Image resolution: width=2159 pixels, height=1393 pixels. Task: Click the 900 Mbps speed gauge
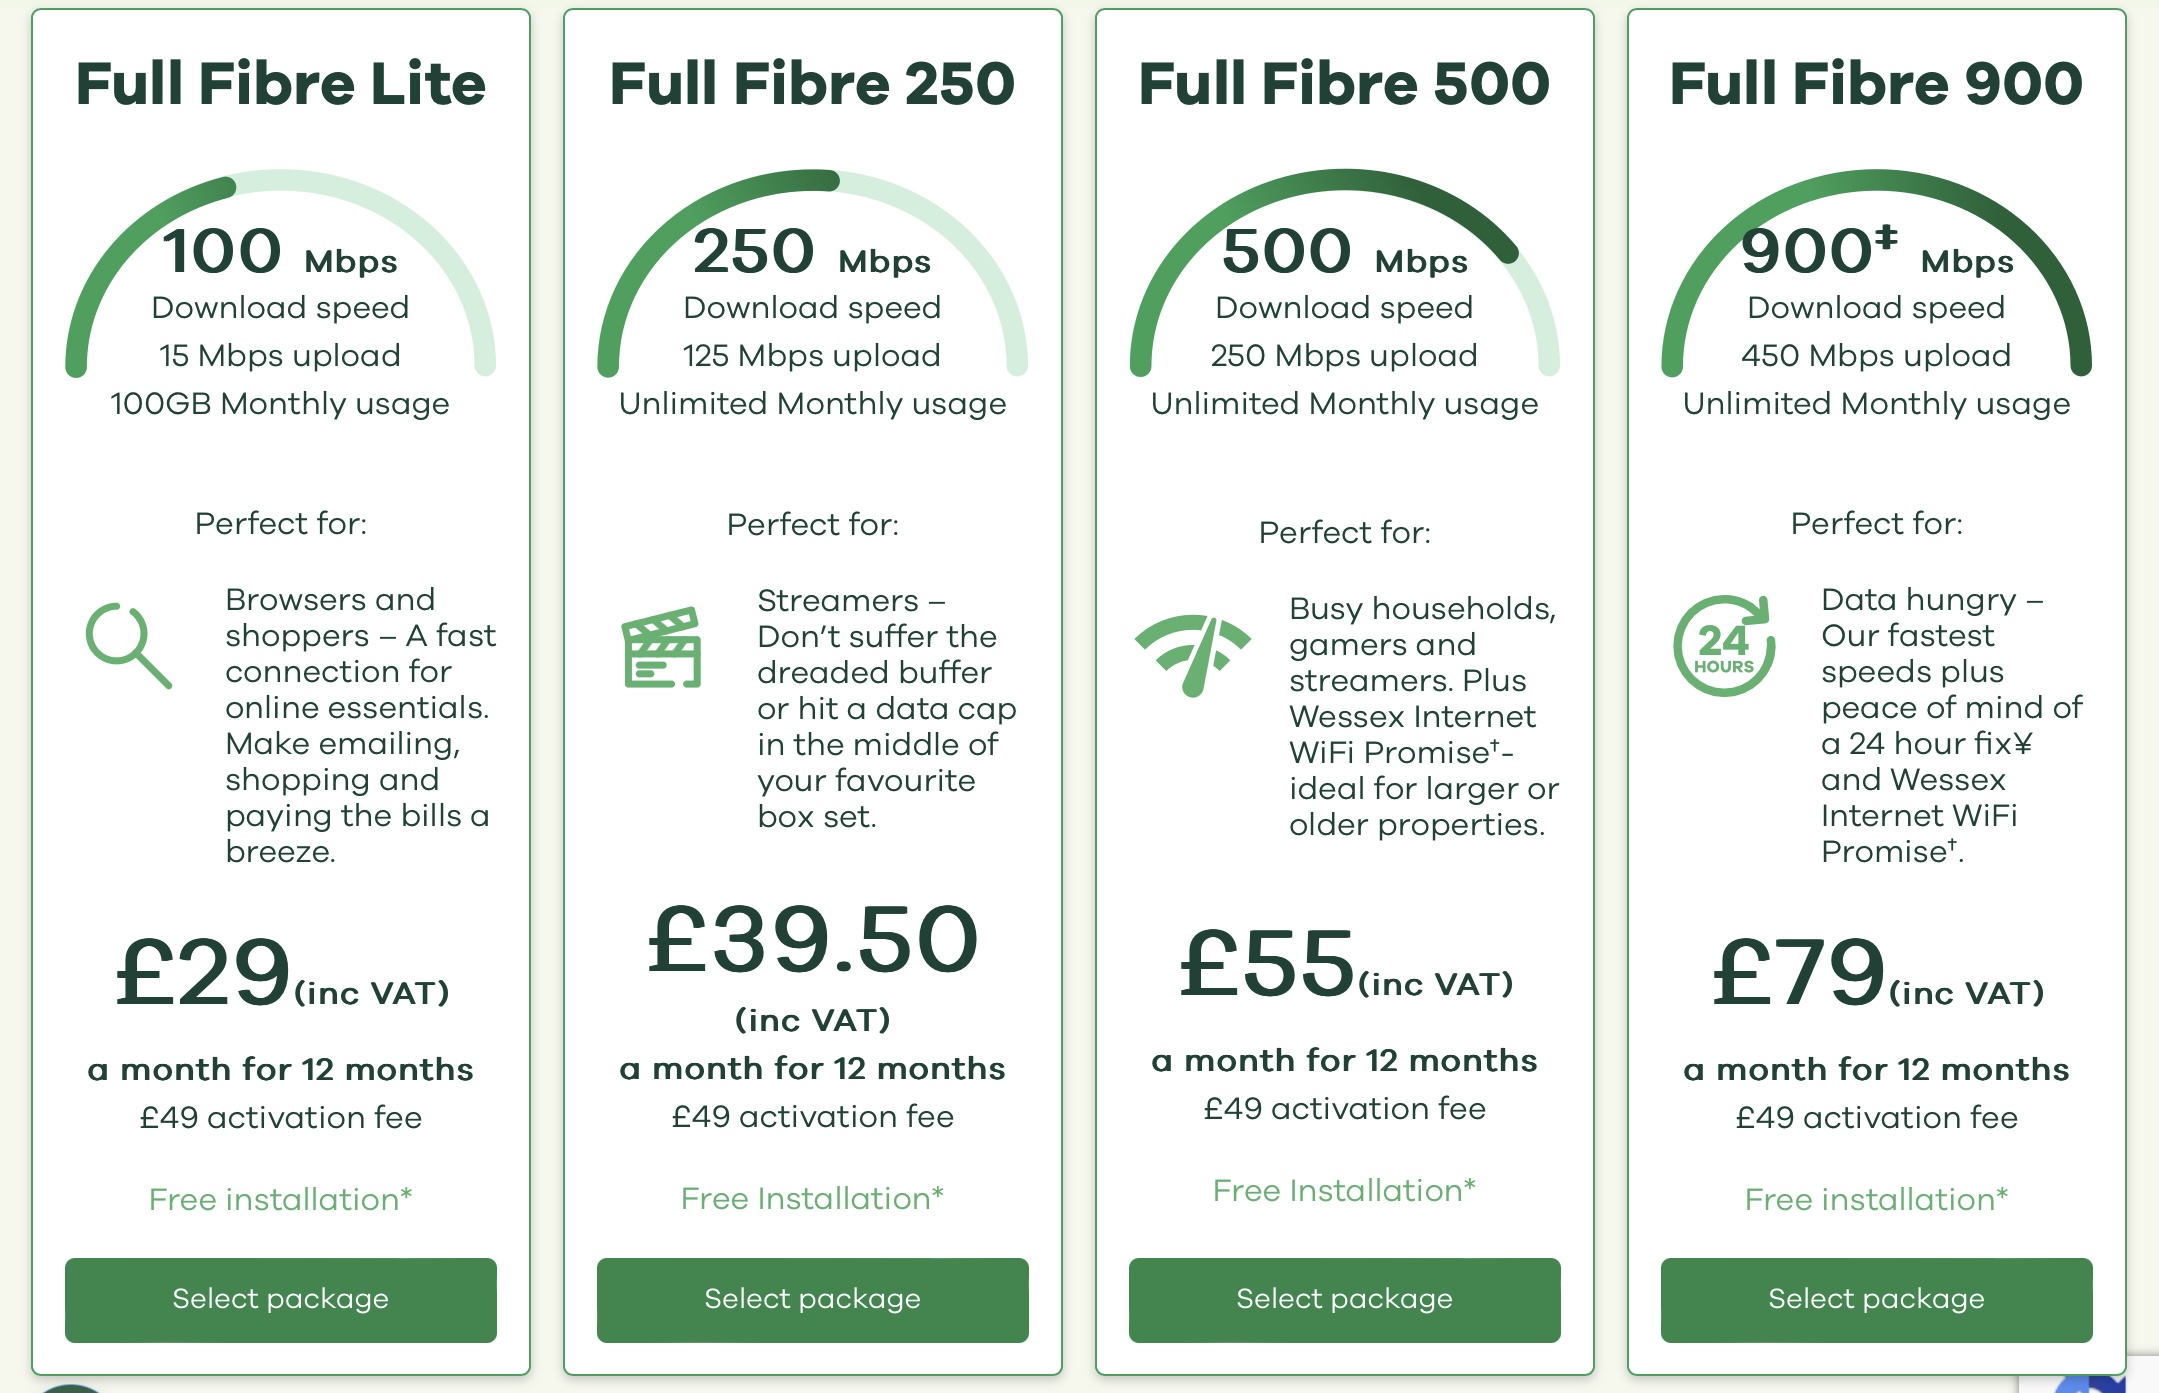[x=1877, y=273]
